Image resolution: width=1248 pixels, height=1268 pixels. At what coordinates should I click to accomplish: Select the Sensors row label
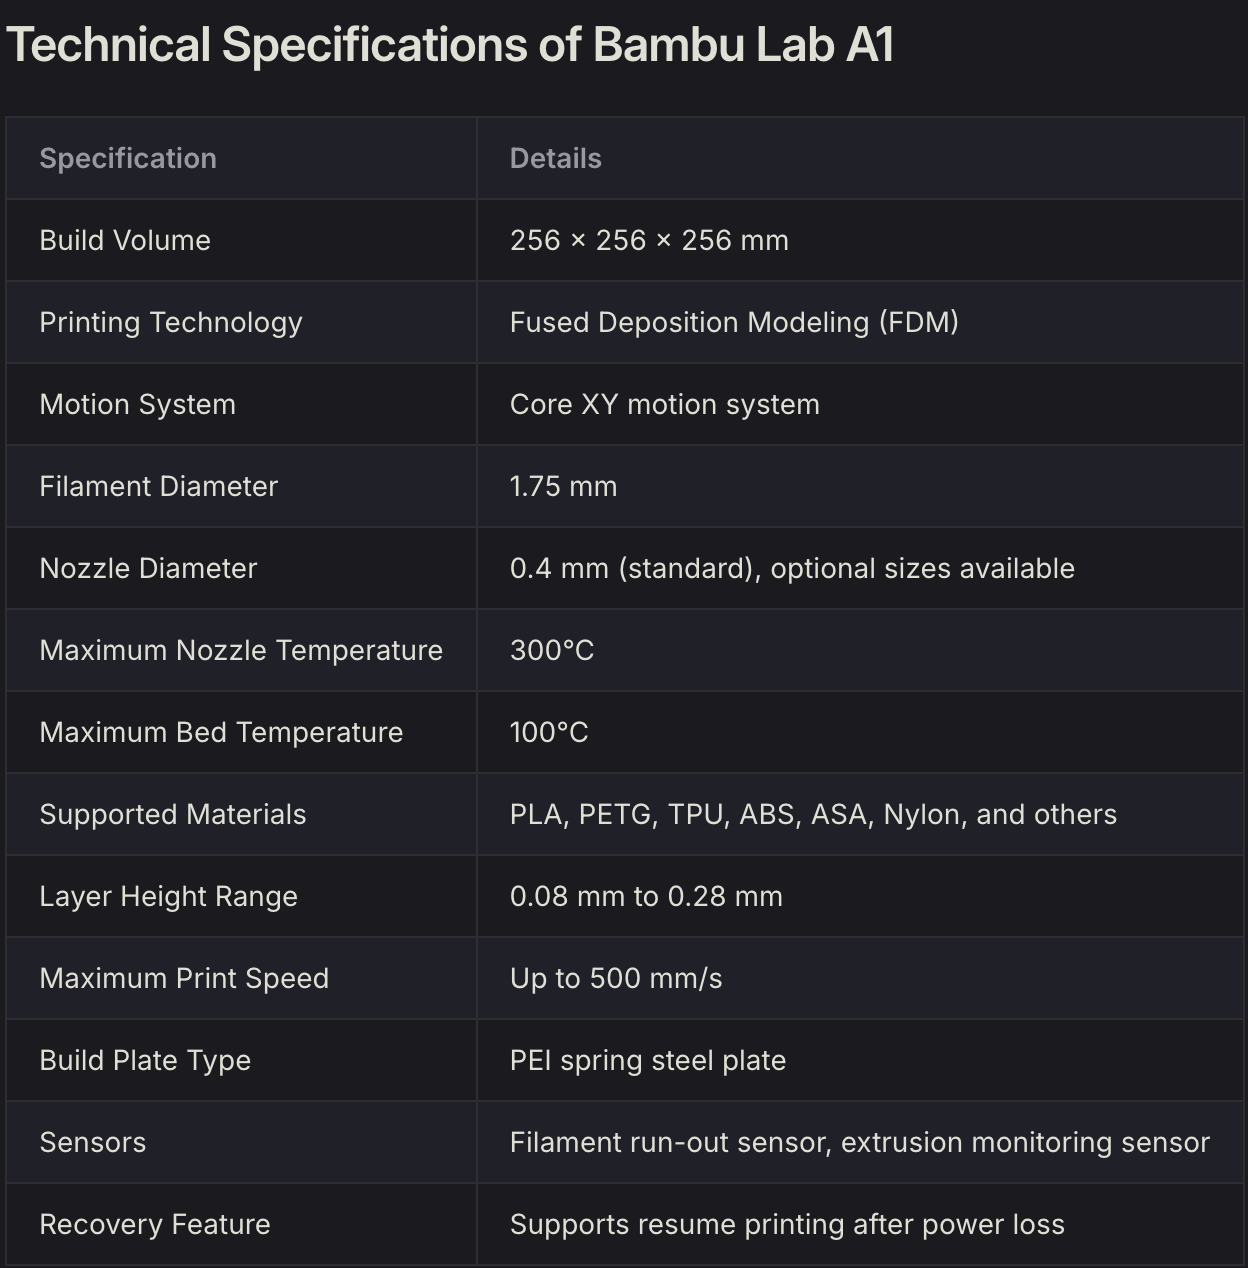pos(92,1142)
